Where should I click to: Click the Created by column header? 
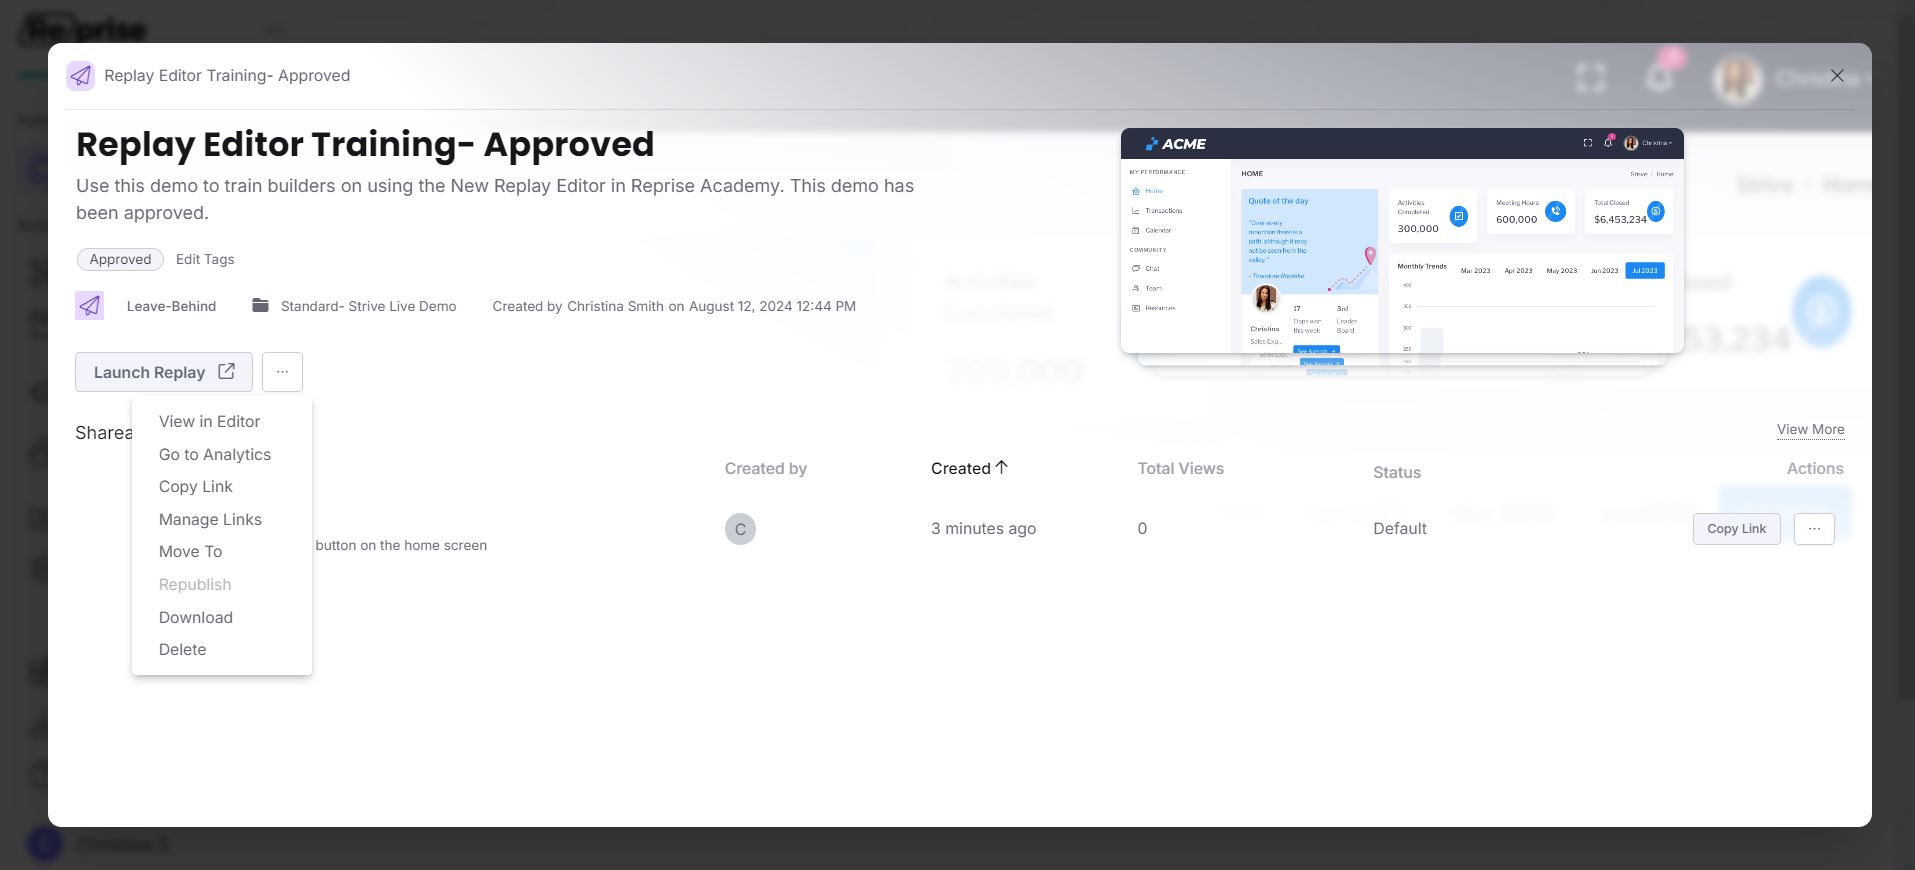[765, 468]
